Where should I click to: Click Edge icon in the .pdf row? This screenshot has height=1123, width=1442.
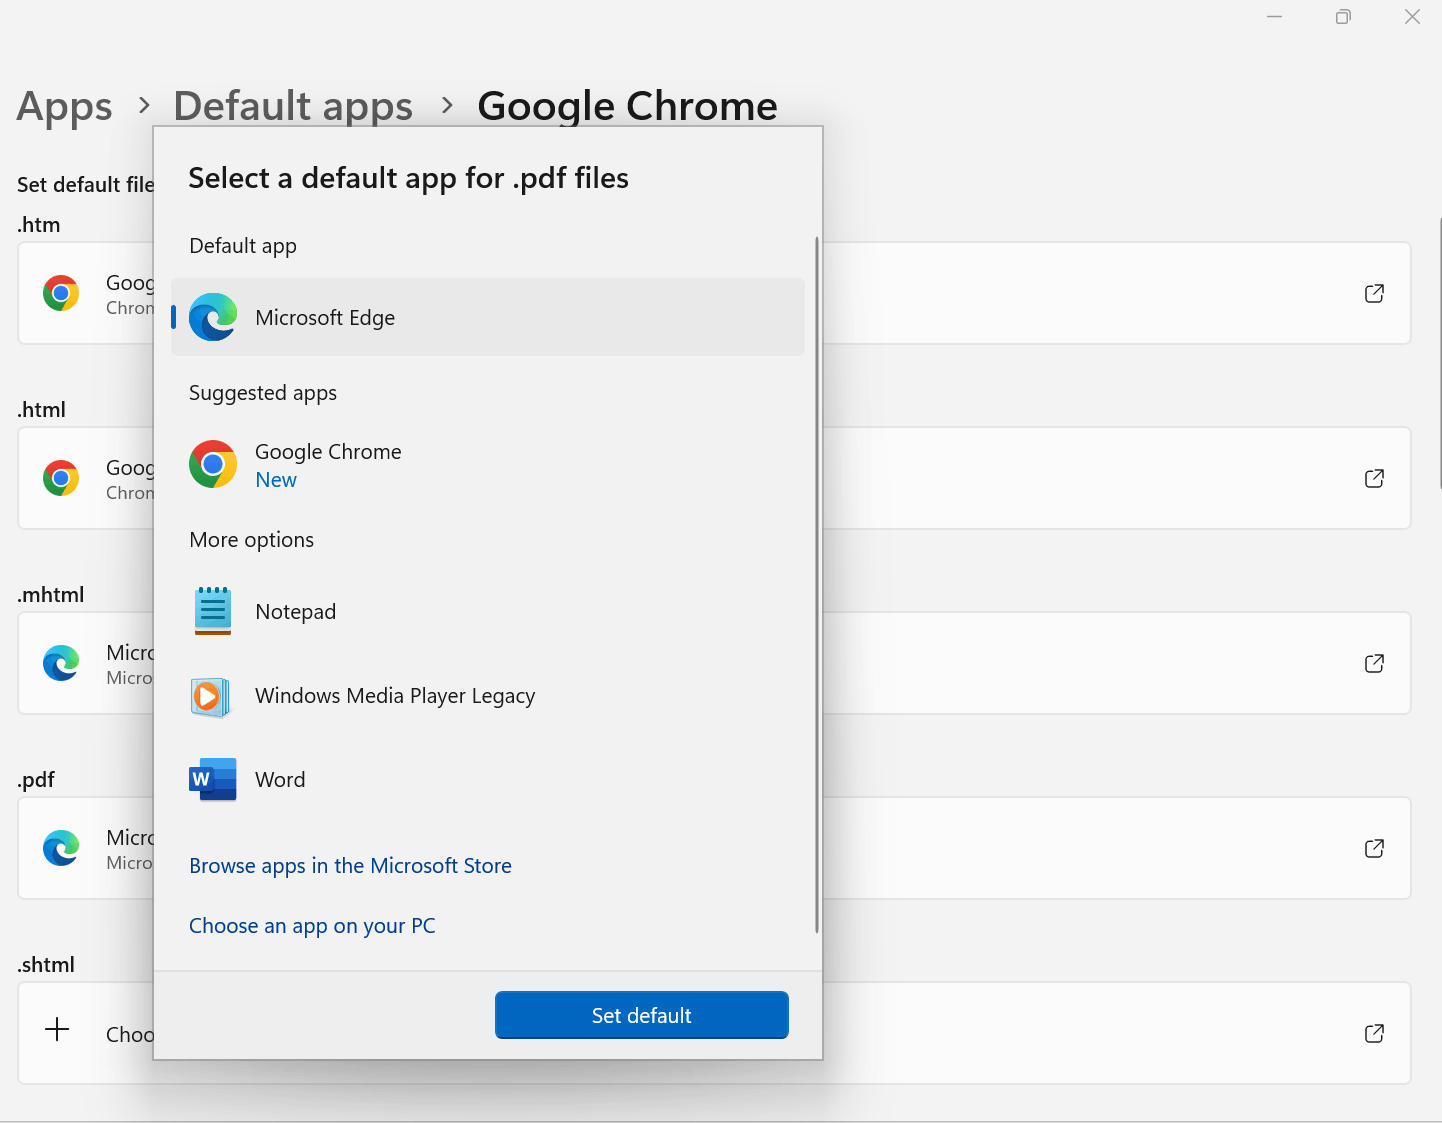[x=61, y=848]
